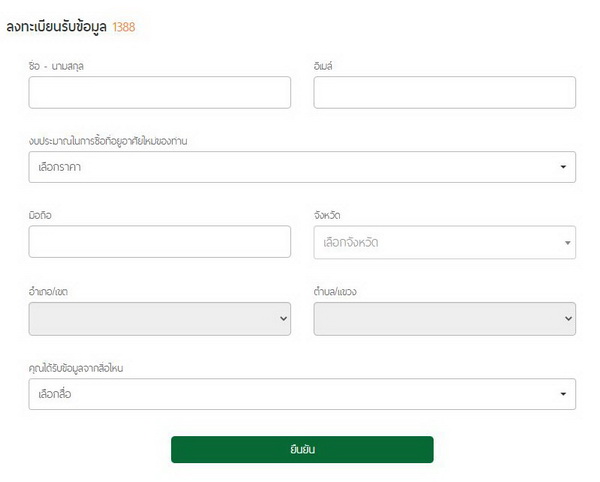The width and height of the screenshot is (600, 482).
Task: Click the ชื่อ - นามสกุล name input field
Action: (160, 92)
